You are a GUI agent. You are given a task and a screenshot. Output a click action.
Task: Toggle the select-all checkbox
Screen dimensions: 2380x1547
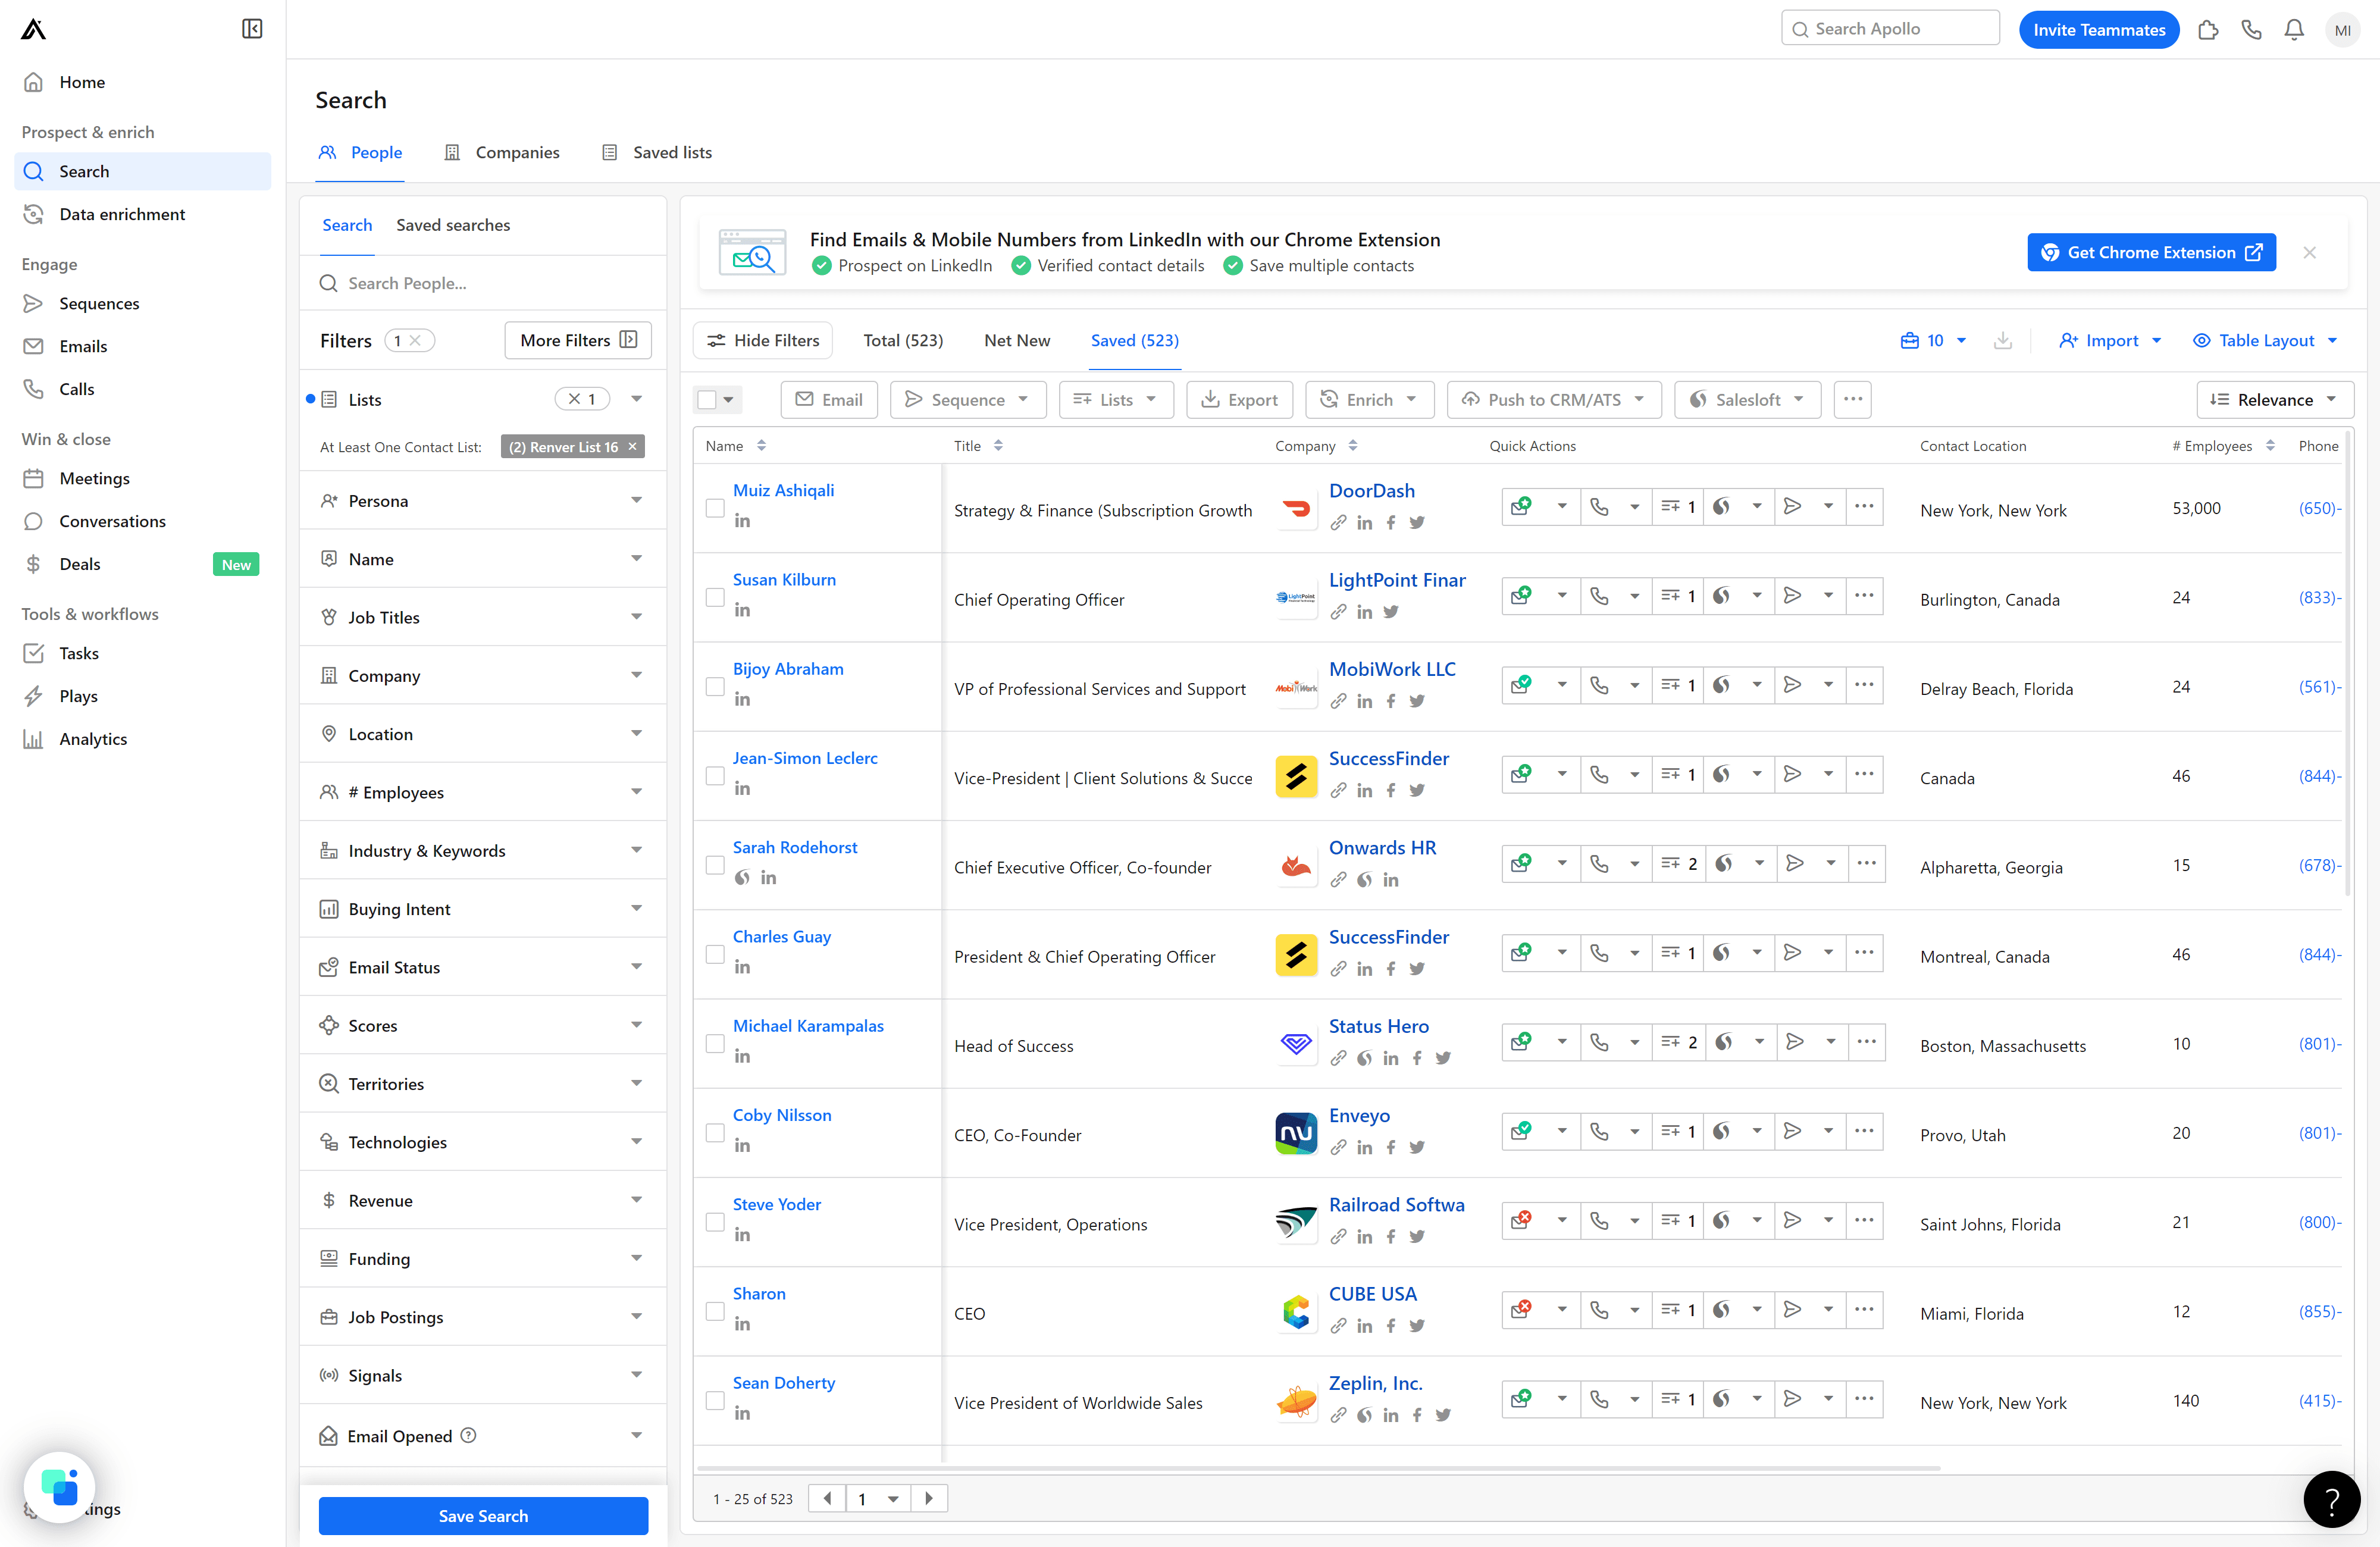[x=707, y=400]
